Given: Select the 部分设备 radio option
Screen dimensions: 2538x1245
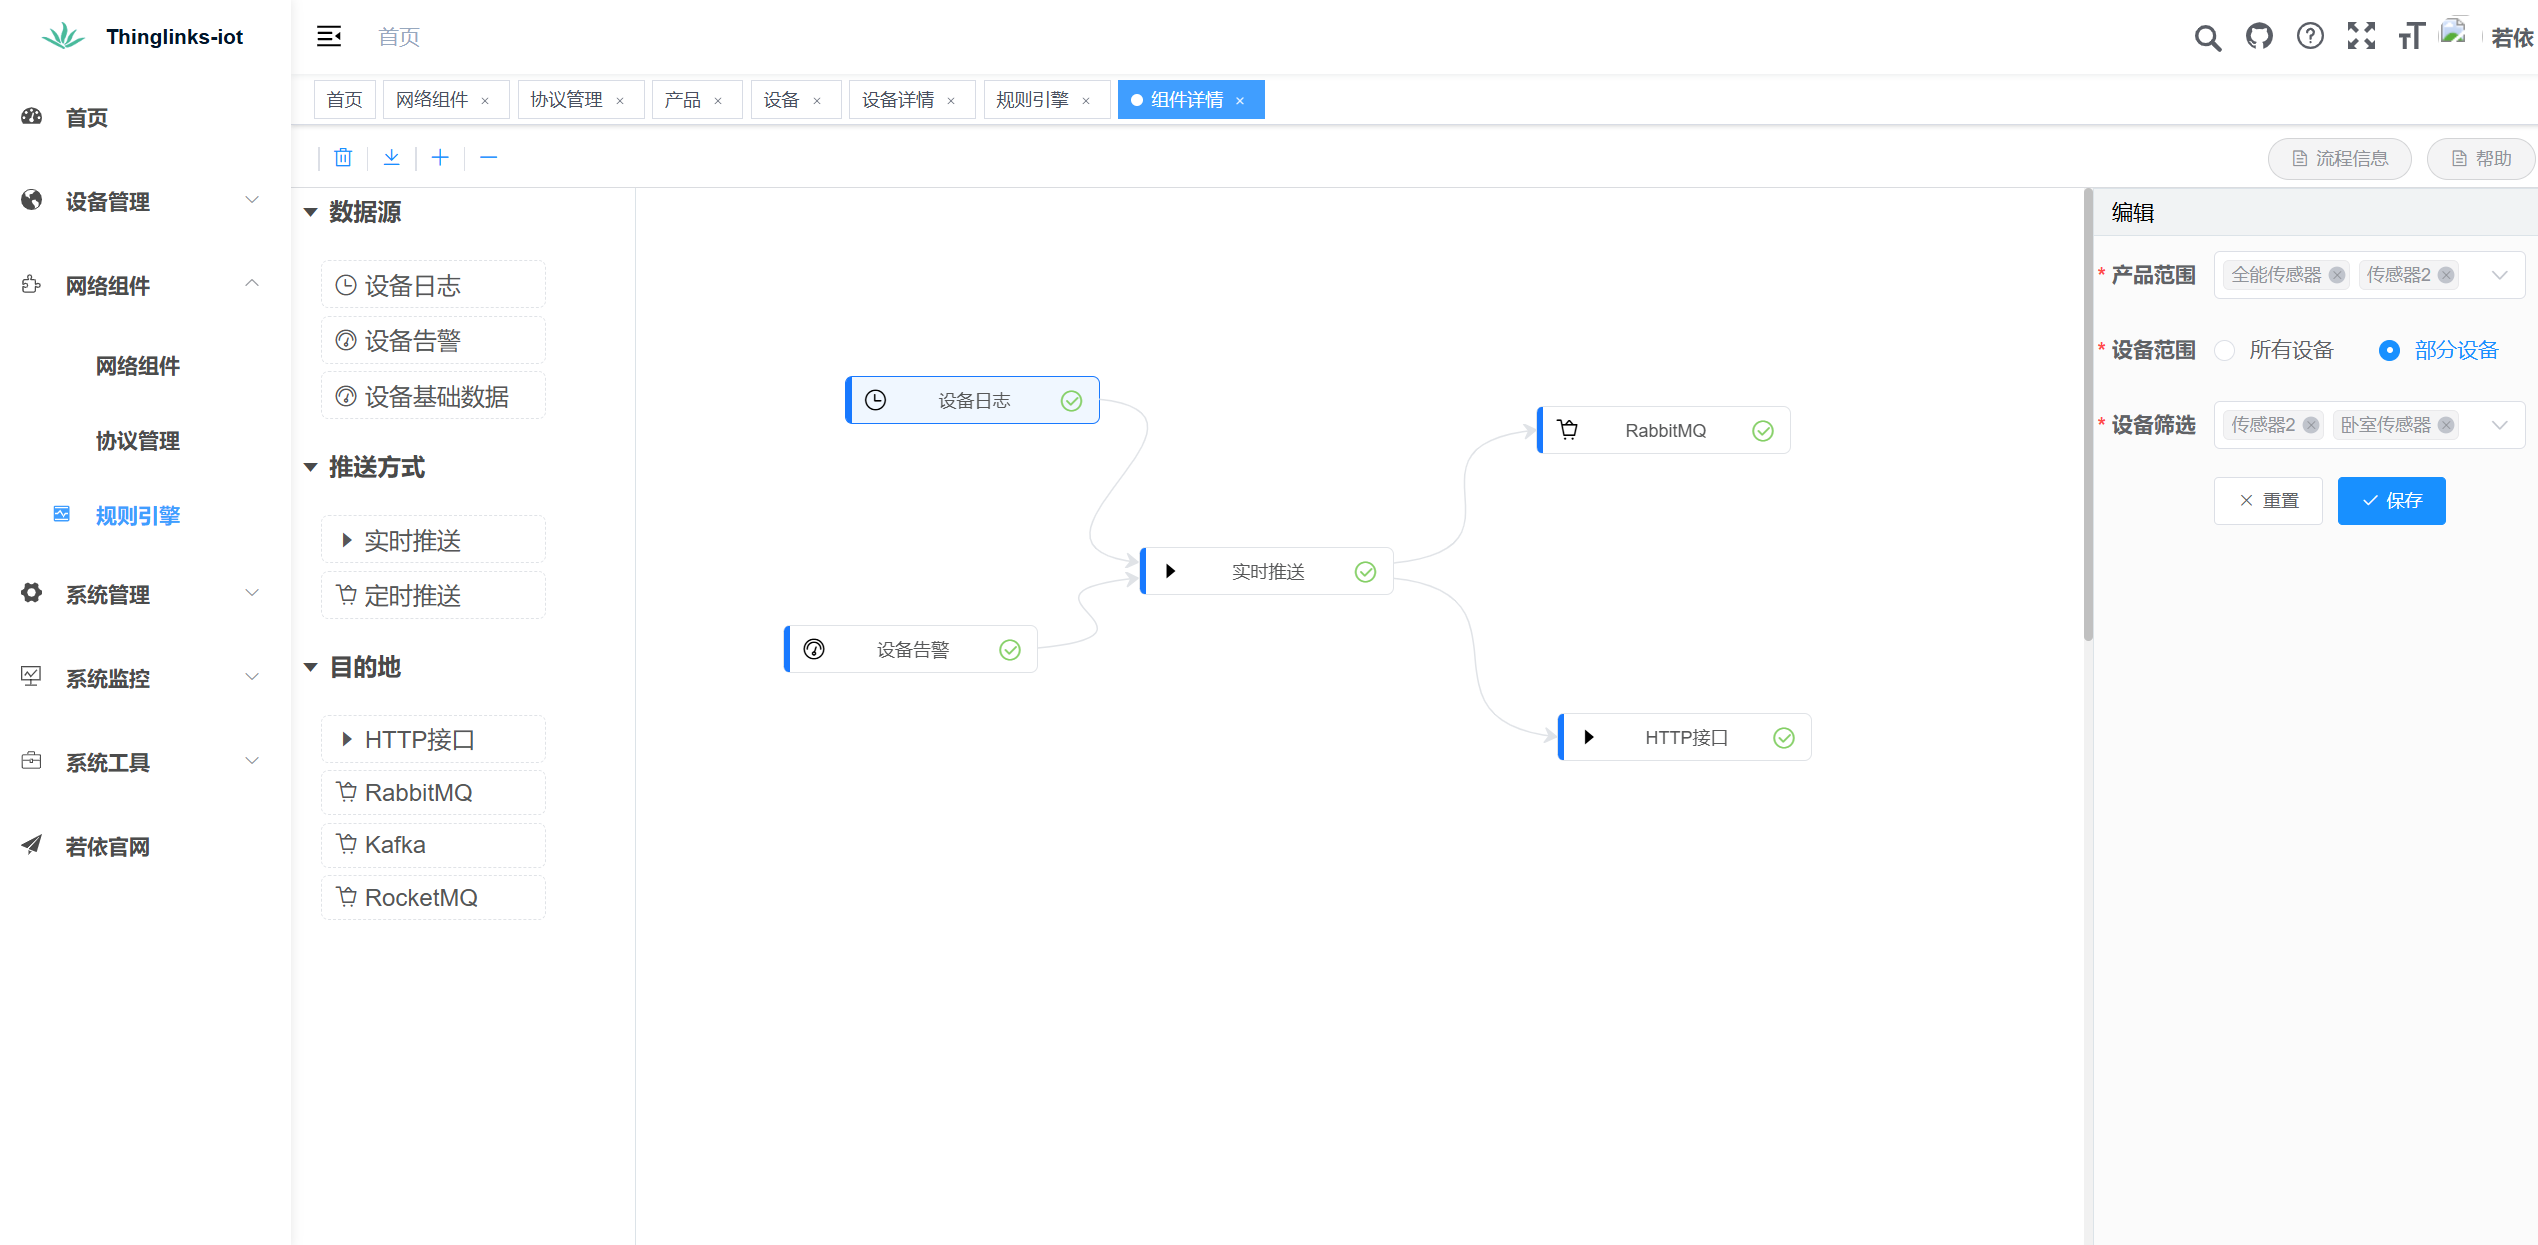Looking at the screenshot, I should [x=2390, y=350].
